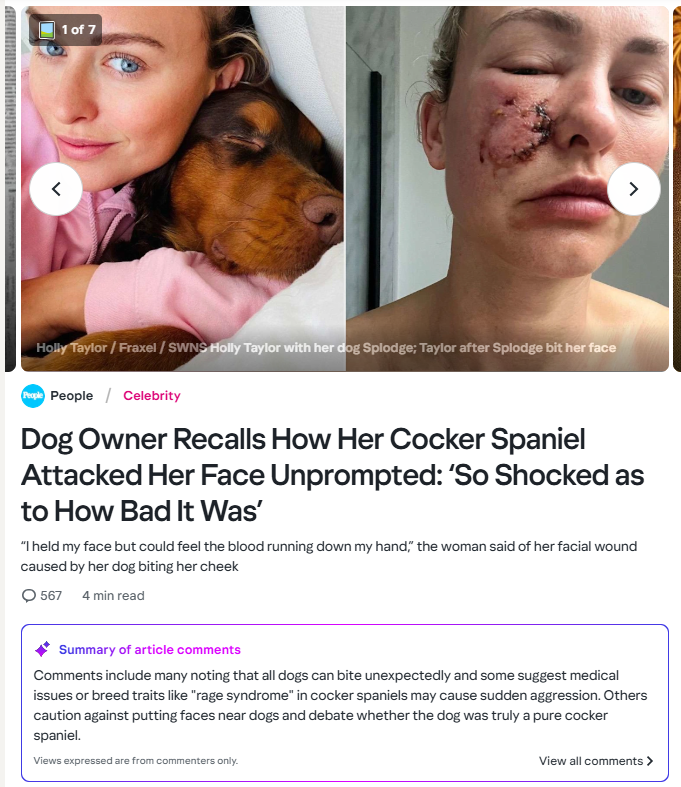Click the photo caption credit text

pyautogui.click(x=325, y=348)
